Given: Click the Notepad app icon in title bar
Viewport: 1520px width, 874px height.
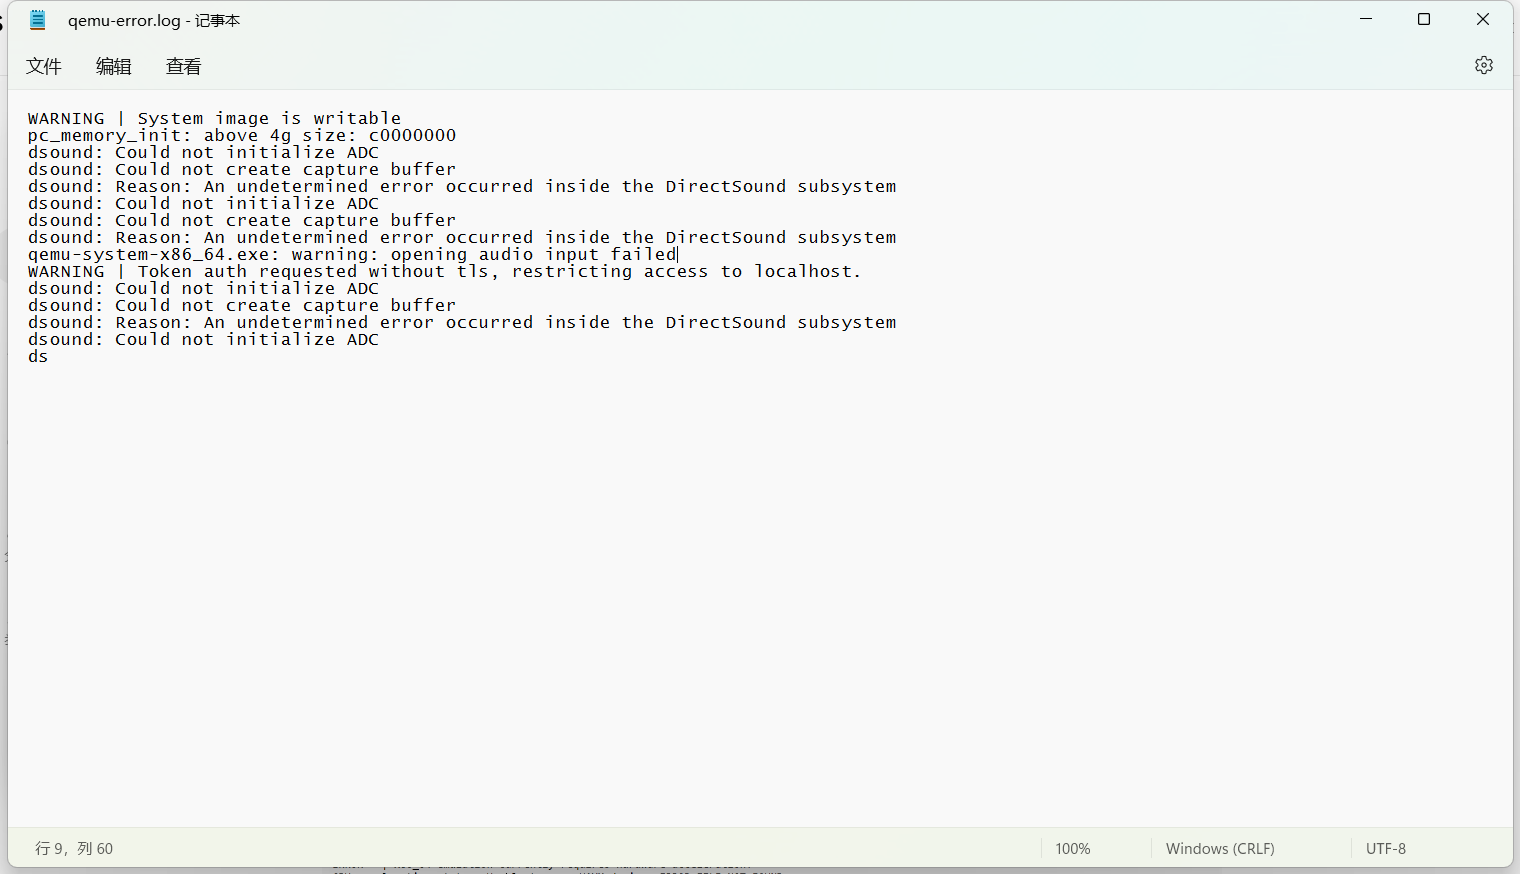Looking at the screenshot, I should (x=38, y=20).
